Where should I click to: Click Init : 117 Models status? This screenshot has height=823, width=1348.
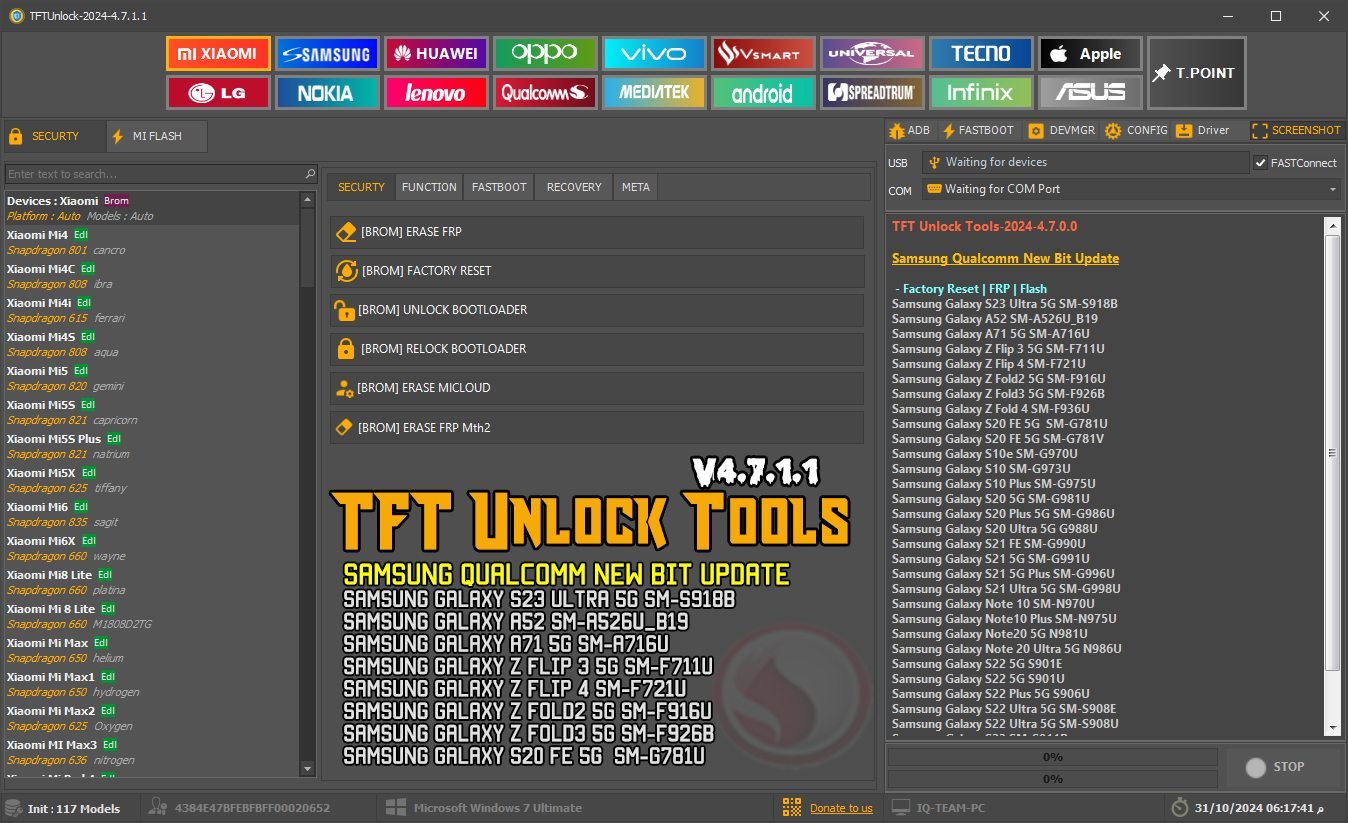[62, 808]
